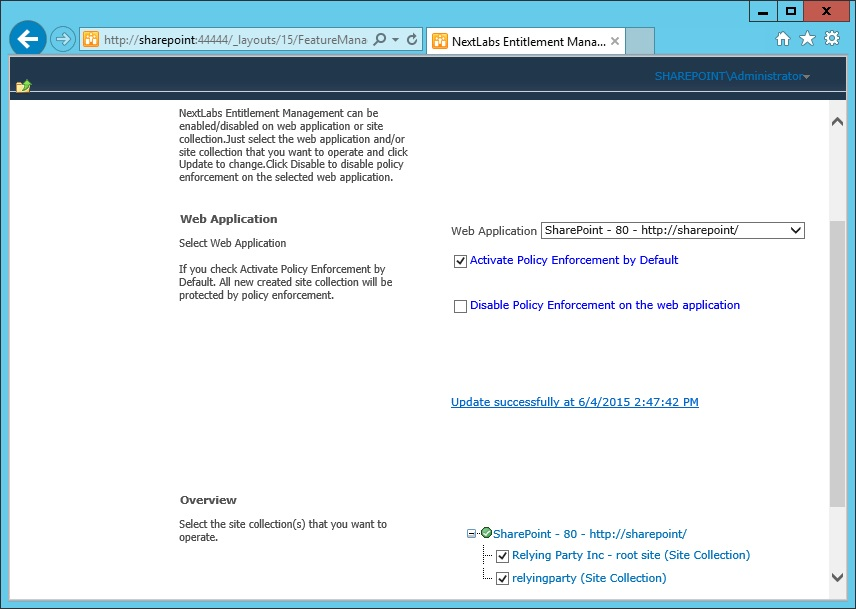The width and height of the screenshot is (856, 609).
Task: Click the search magnifier in address bar
Action: tap(379, 39)
